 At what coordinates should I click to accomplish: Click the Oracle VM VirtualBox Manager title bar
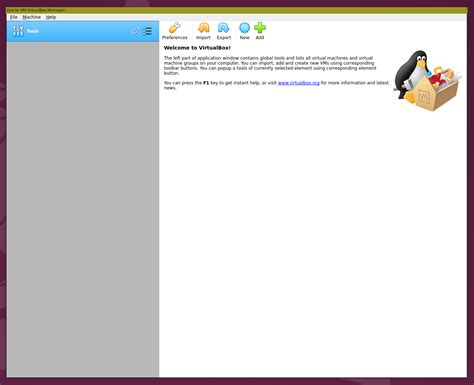tap(237, 10)
